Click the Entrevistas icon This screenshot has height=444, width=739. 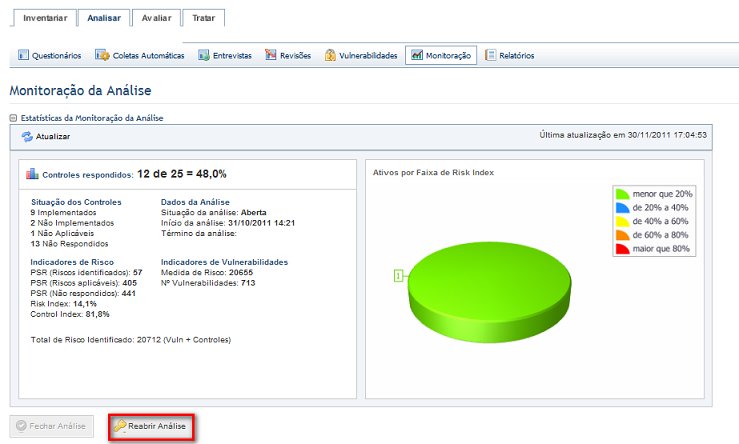tap(204, 55)
